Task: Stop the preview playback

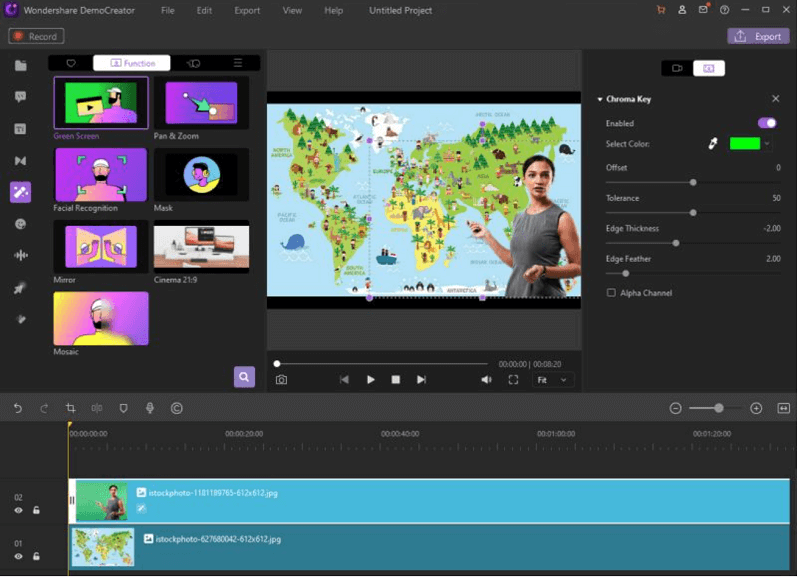Action: [x=395, y=380]
